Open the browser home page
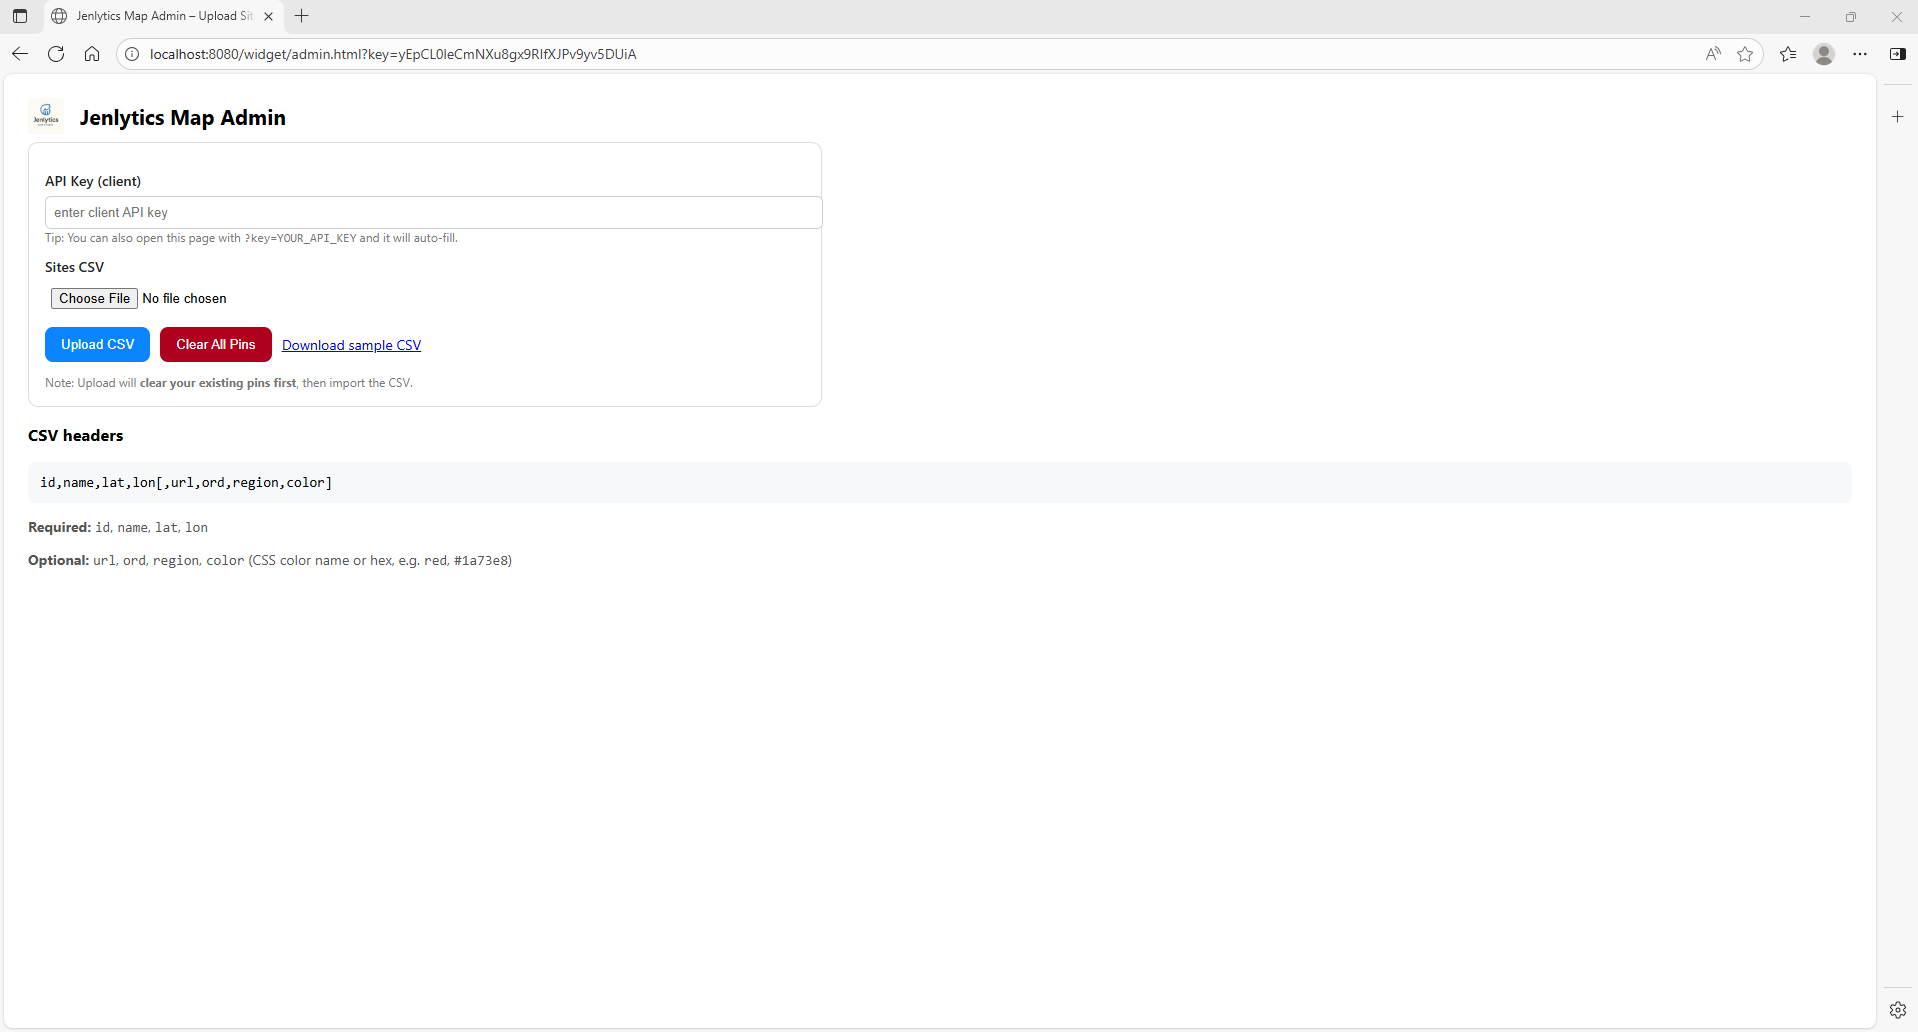1918x1032 pixels. click(x=91, y=54)
